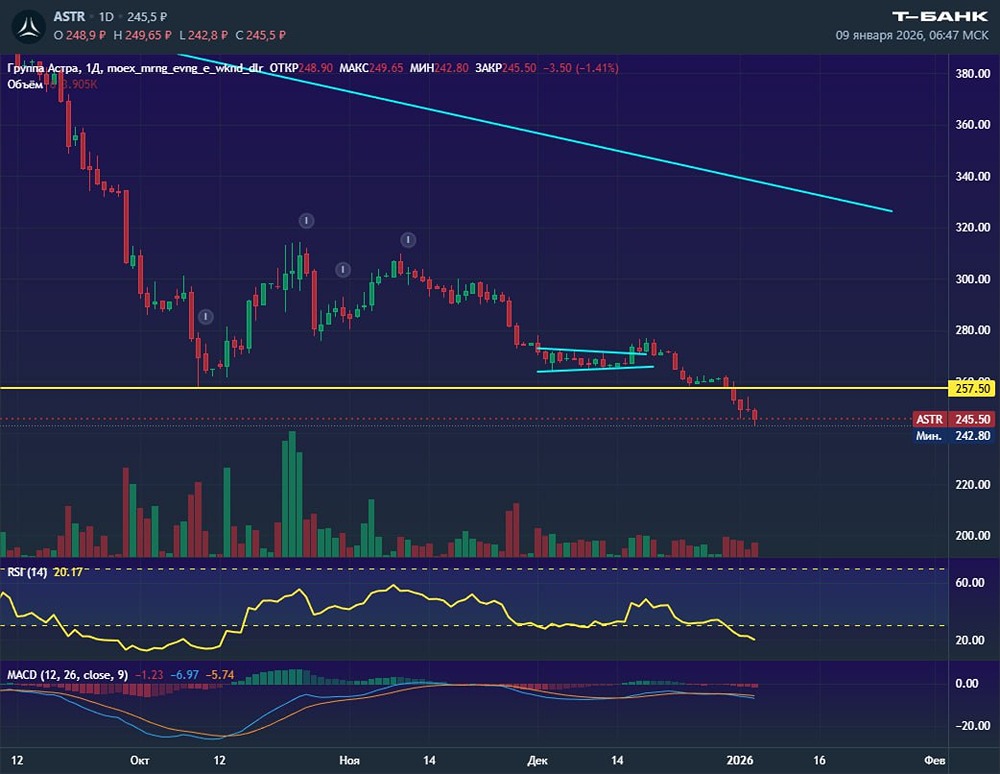1000x774 pixels.
Task: Click the ОТКР 248.90 legend value
Action: click(x=301, y=68)
